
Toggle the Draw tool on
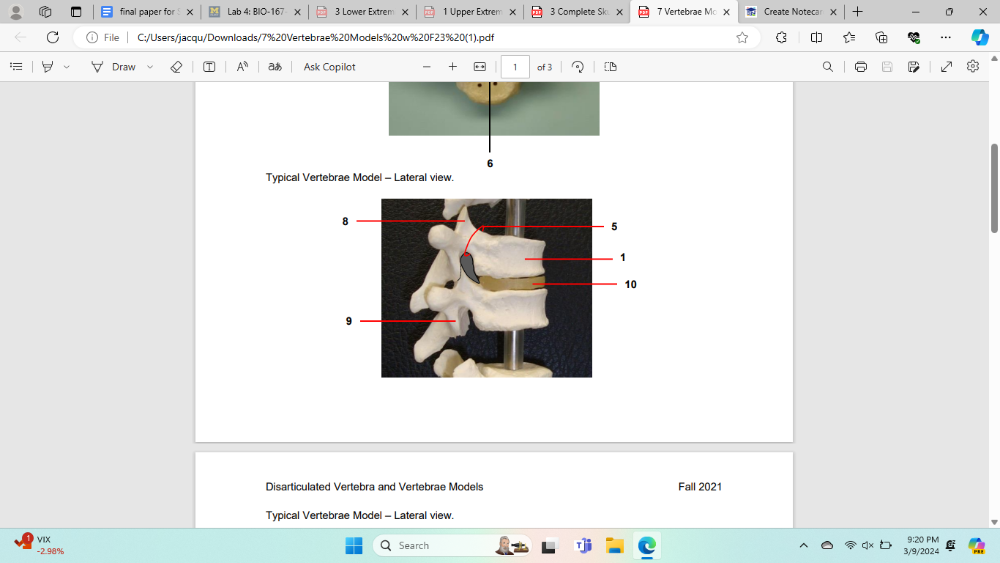[x=113, y=67]
